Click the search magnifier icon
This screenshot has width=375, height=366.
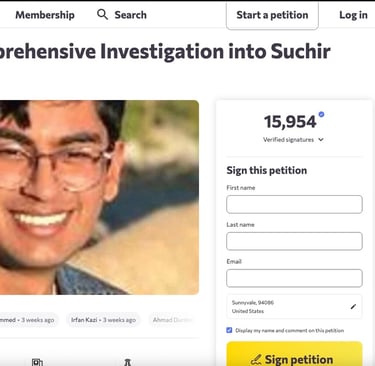(102, 14)
